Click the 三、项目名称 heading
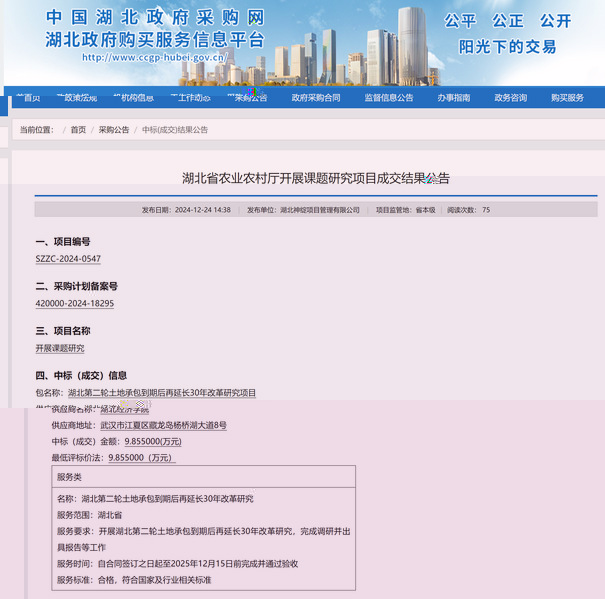The width and height of the screenshot is (605, 599). tap(63, 331)
